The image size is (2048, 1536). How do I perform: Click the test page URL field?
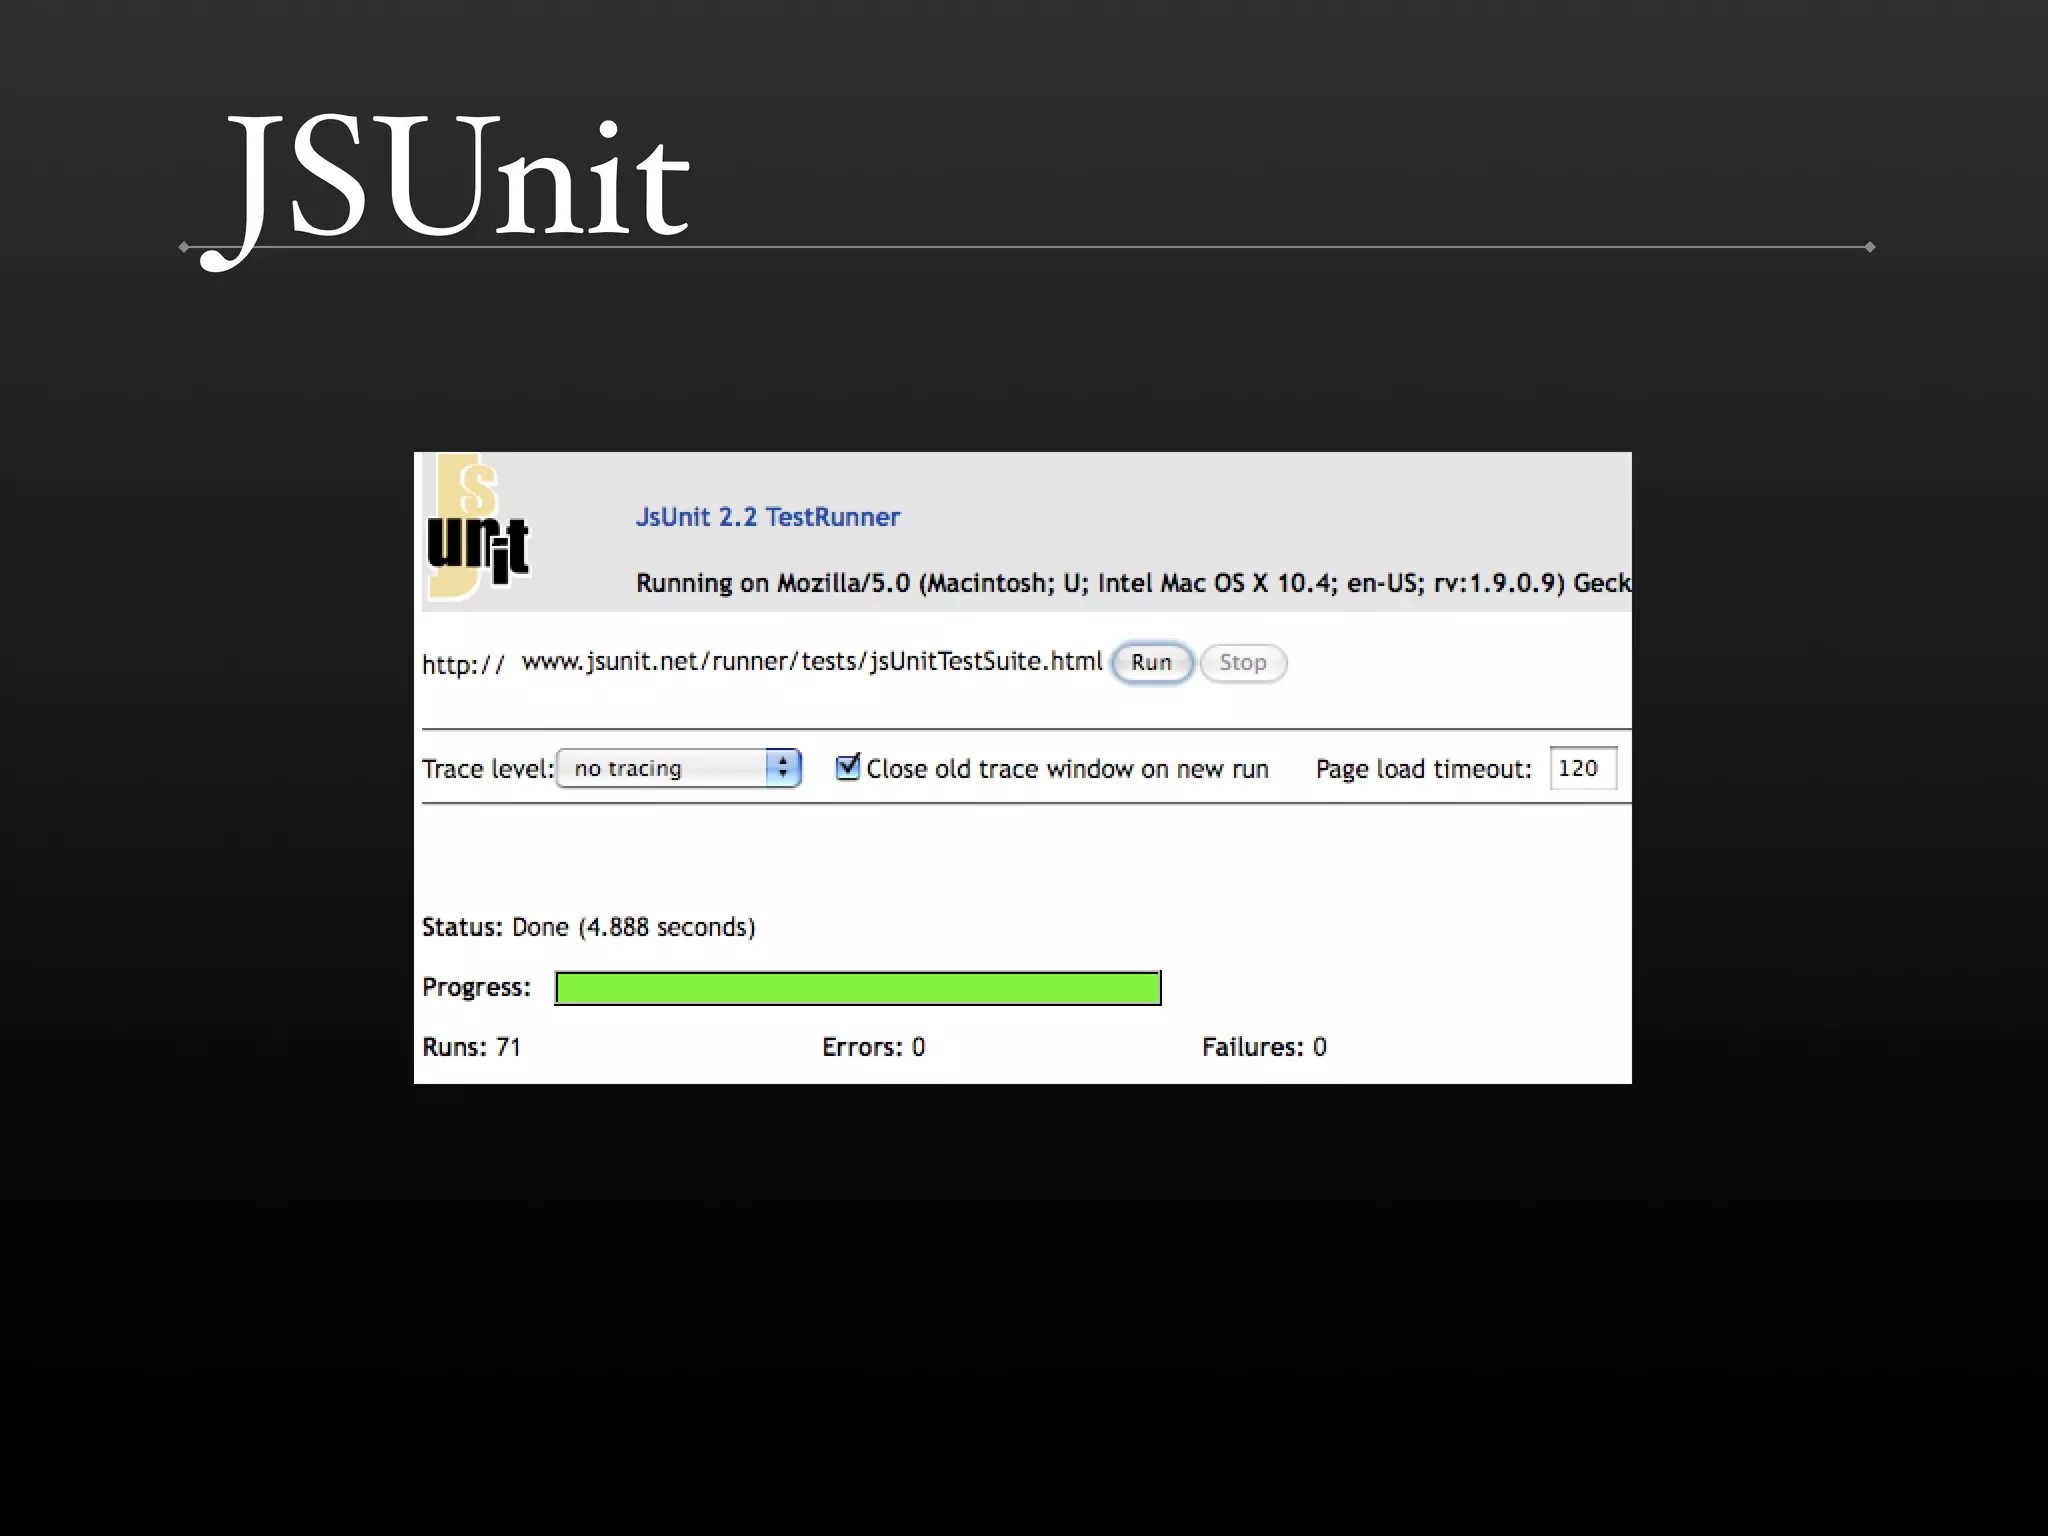pyautogui.click(x=811, y=662)
